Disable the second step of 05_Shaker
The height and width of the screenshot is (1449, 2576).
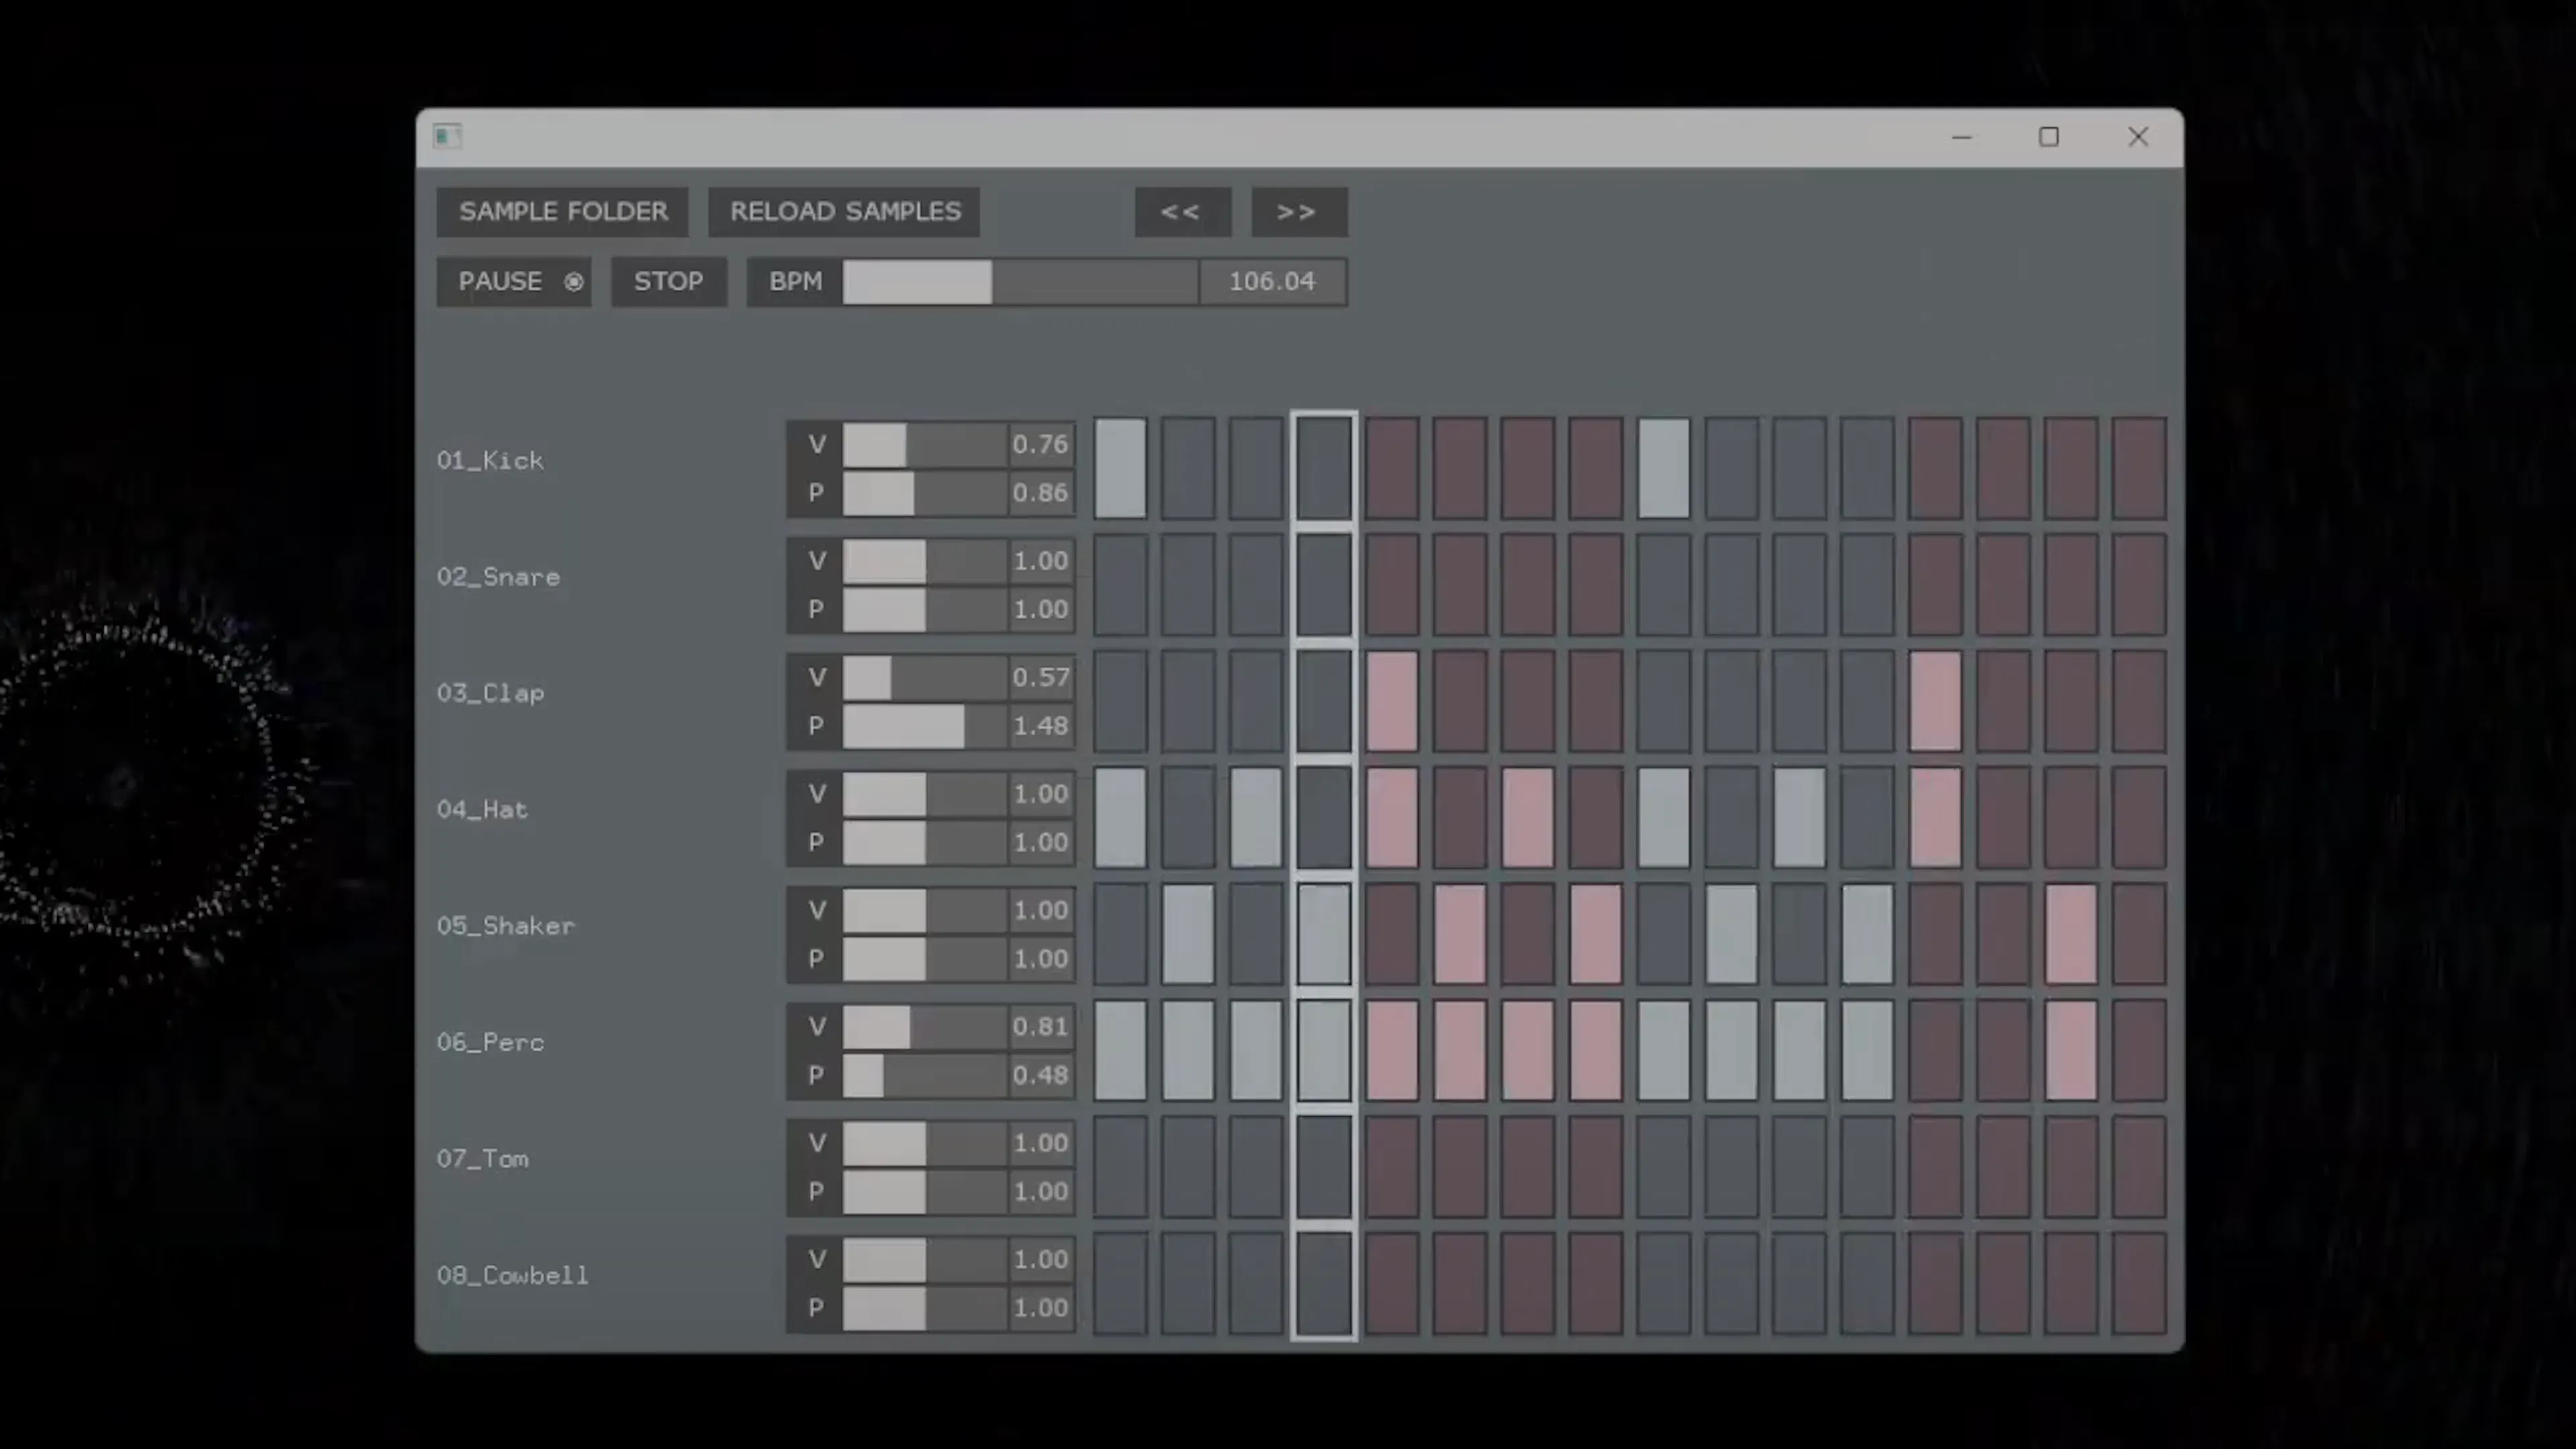(x=1188, y=934)
